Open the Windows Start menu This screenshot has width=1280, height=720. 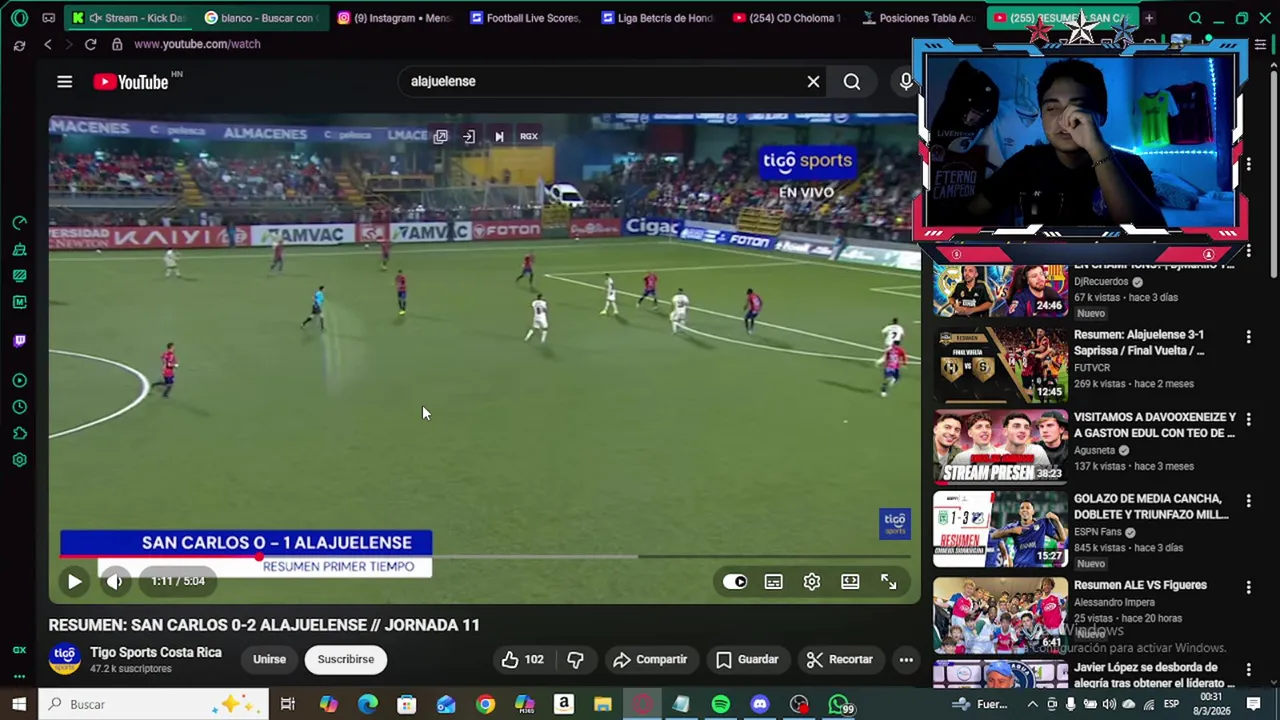19,704
